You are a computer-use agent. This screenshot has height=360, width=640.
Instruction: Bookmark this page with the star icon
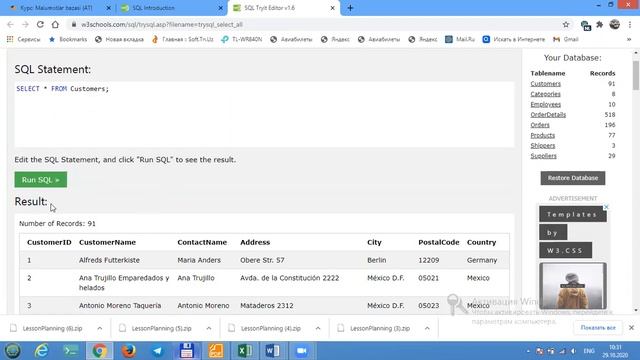coord(566,24)
